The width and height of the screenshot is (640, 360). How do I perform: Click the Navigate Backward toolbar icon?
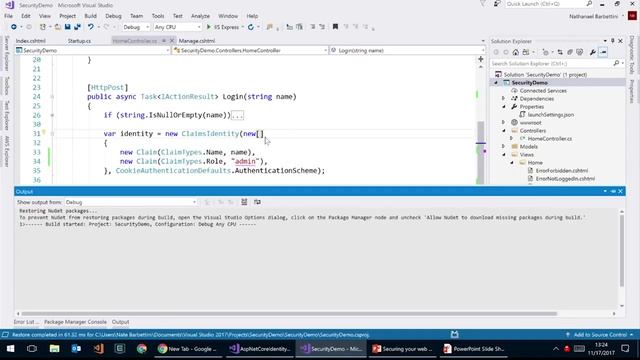[13, 27]
